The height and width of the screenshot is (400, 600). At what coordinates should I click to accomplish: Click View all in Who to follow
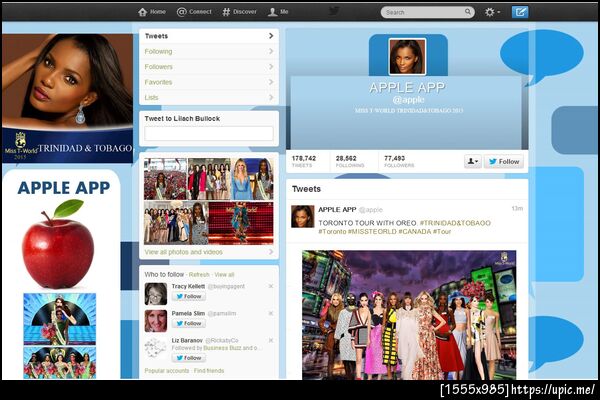(224, 275)
